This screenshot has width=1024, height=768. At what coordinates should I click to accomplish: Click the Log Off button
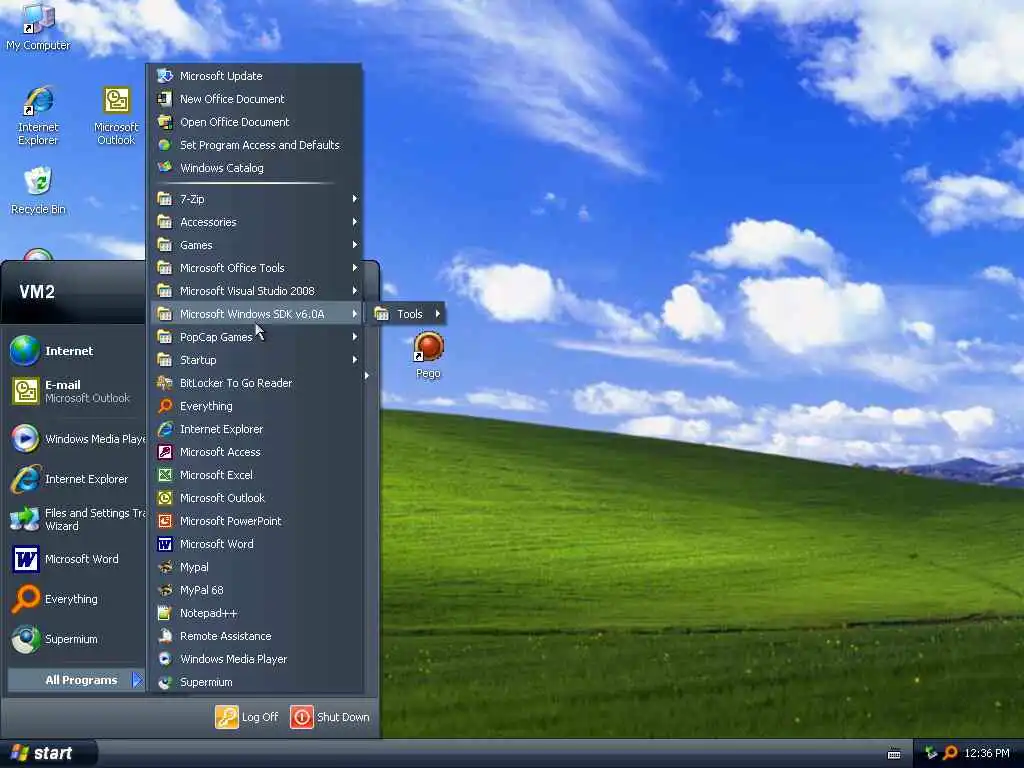pyautogui.click(x=248, y=717)
